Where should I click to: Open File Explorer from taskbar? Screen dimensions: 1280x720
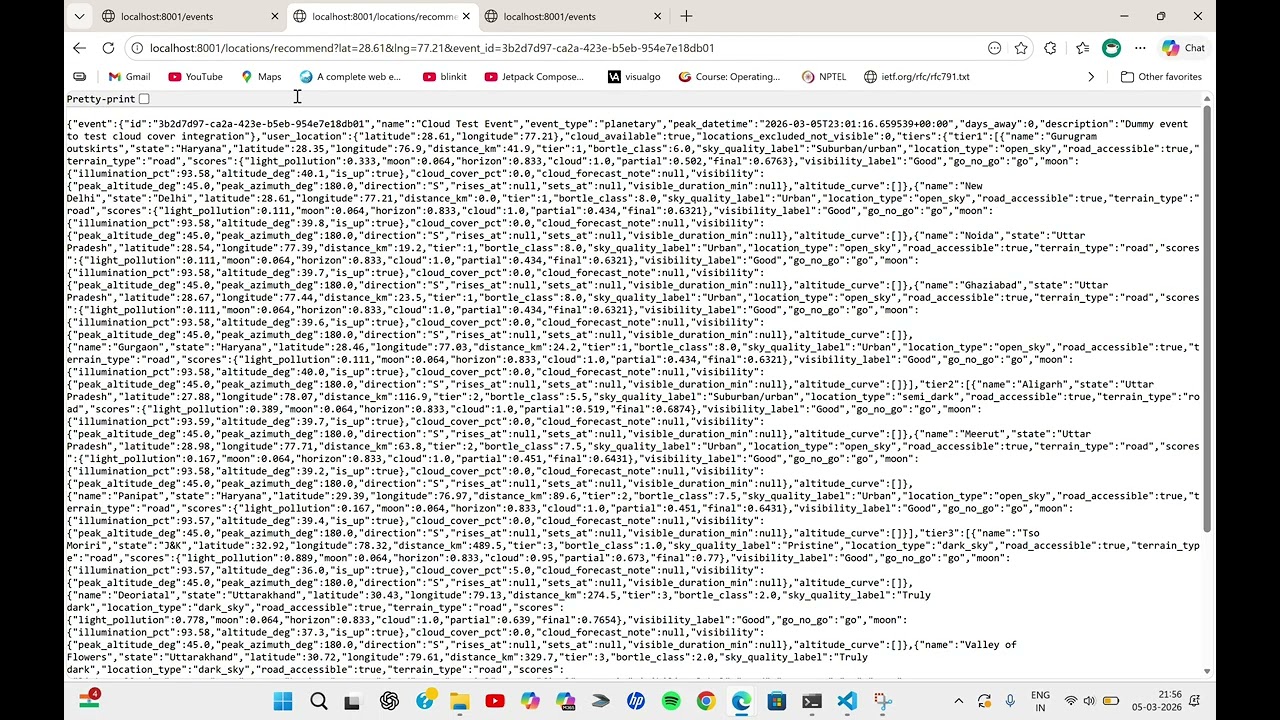tap(459, 701)
